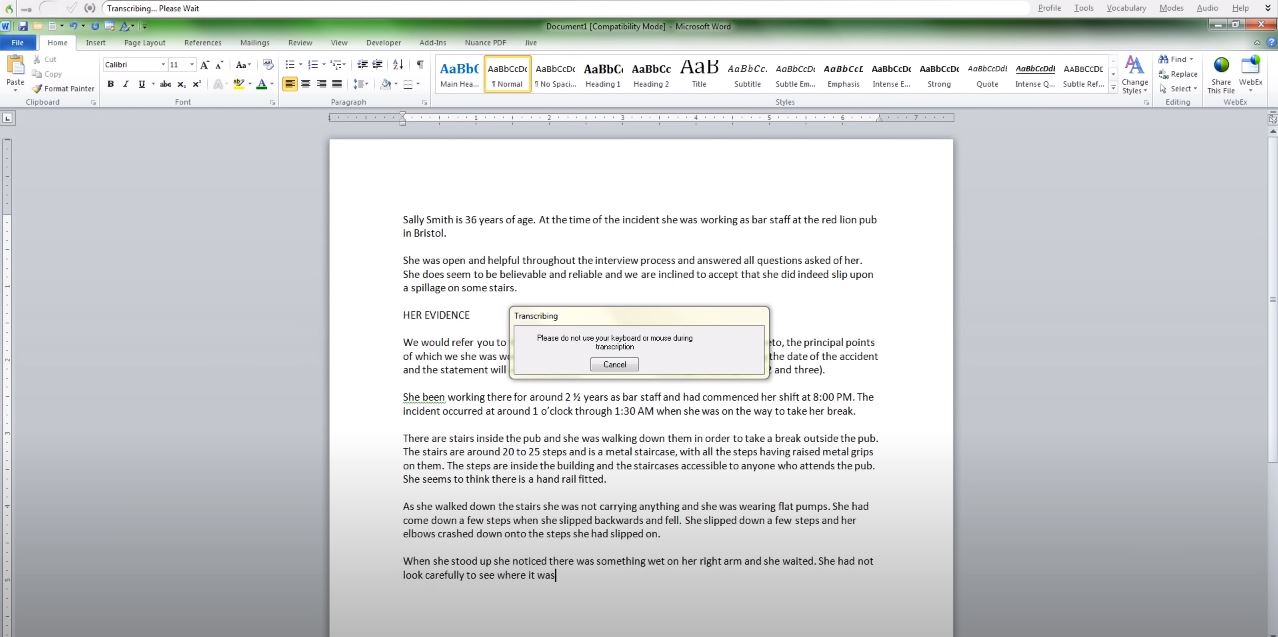Image resolution: width=1278 pixels, height=637 pixels.
Task: Open the Change Styles dropdown
Action: (1134, 75)
